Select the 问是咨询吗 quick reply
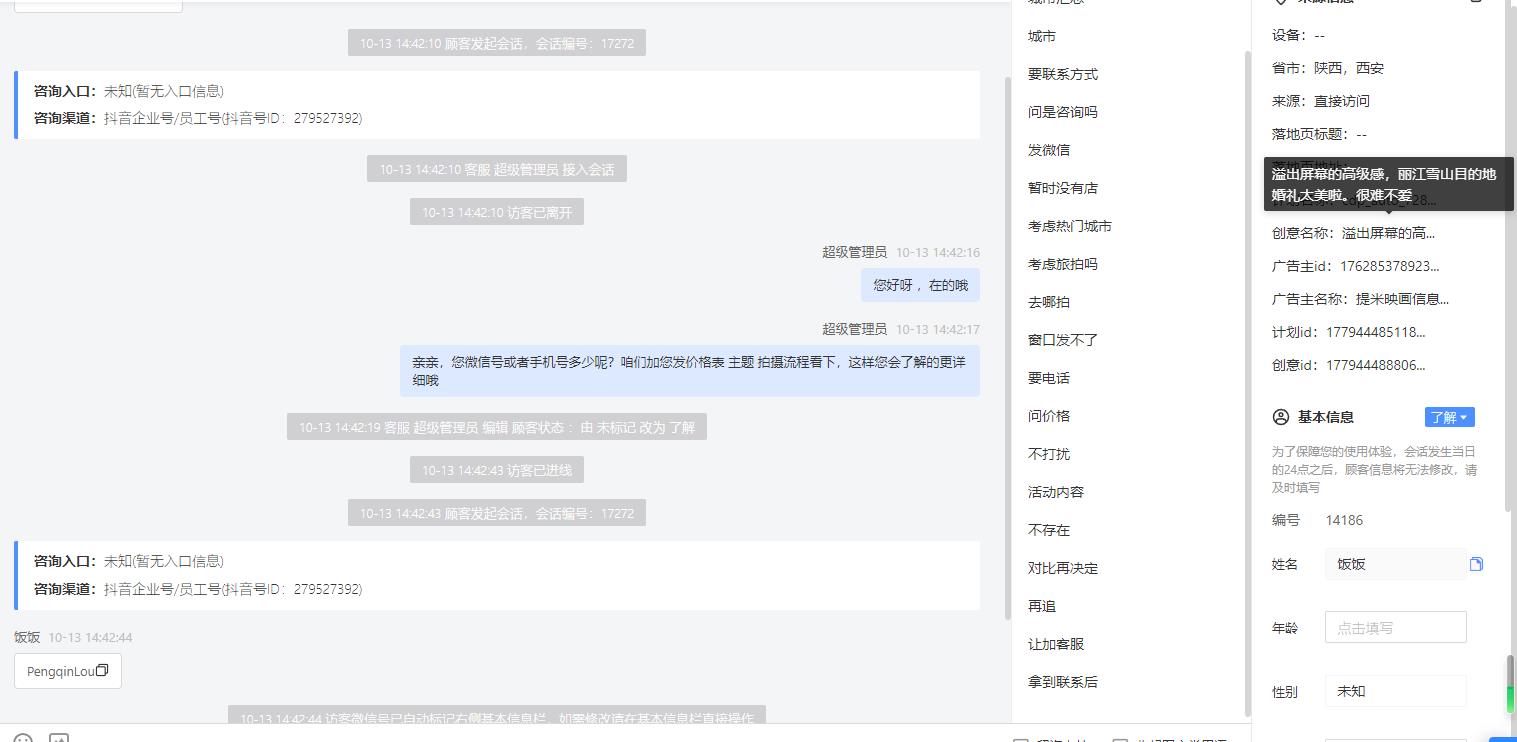Screen dimensions: 1517x742 click(x=1063, y=112)
